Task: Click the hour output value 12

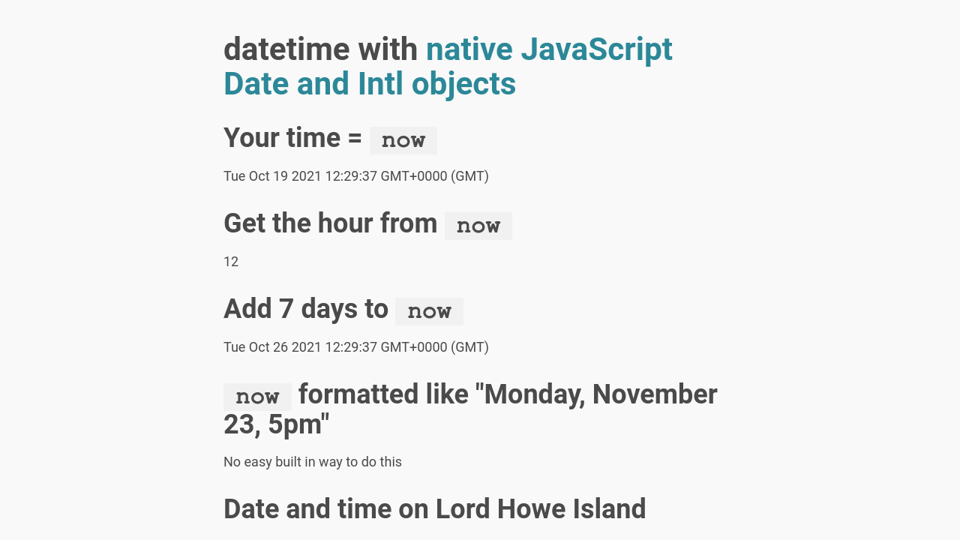Action: coord(231,262)
